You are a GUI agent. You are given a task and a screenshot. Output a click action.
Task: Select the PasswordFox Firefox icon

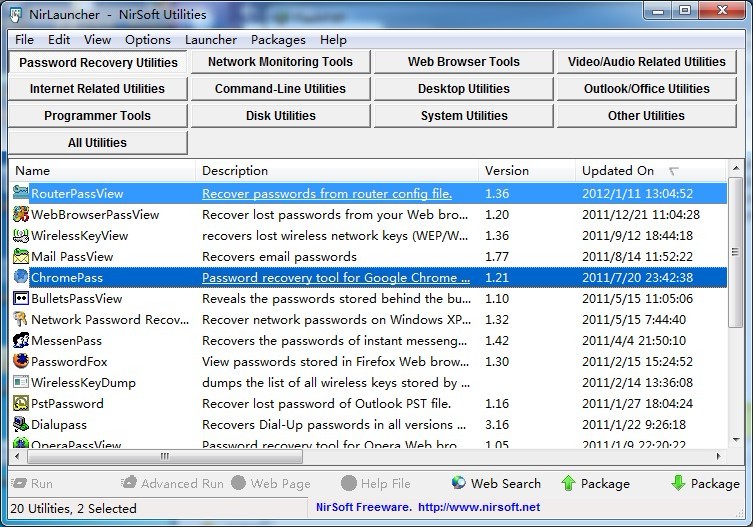tap(21, 361)
